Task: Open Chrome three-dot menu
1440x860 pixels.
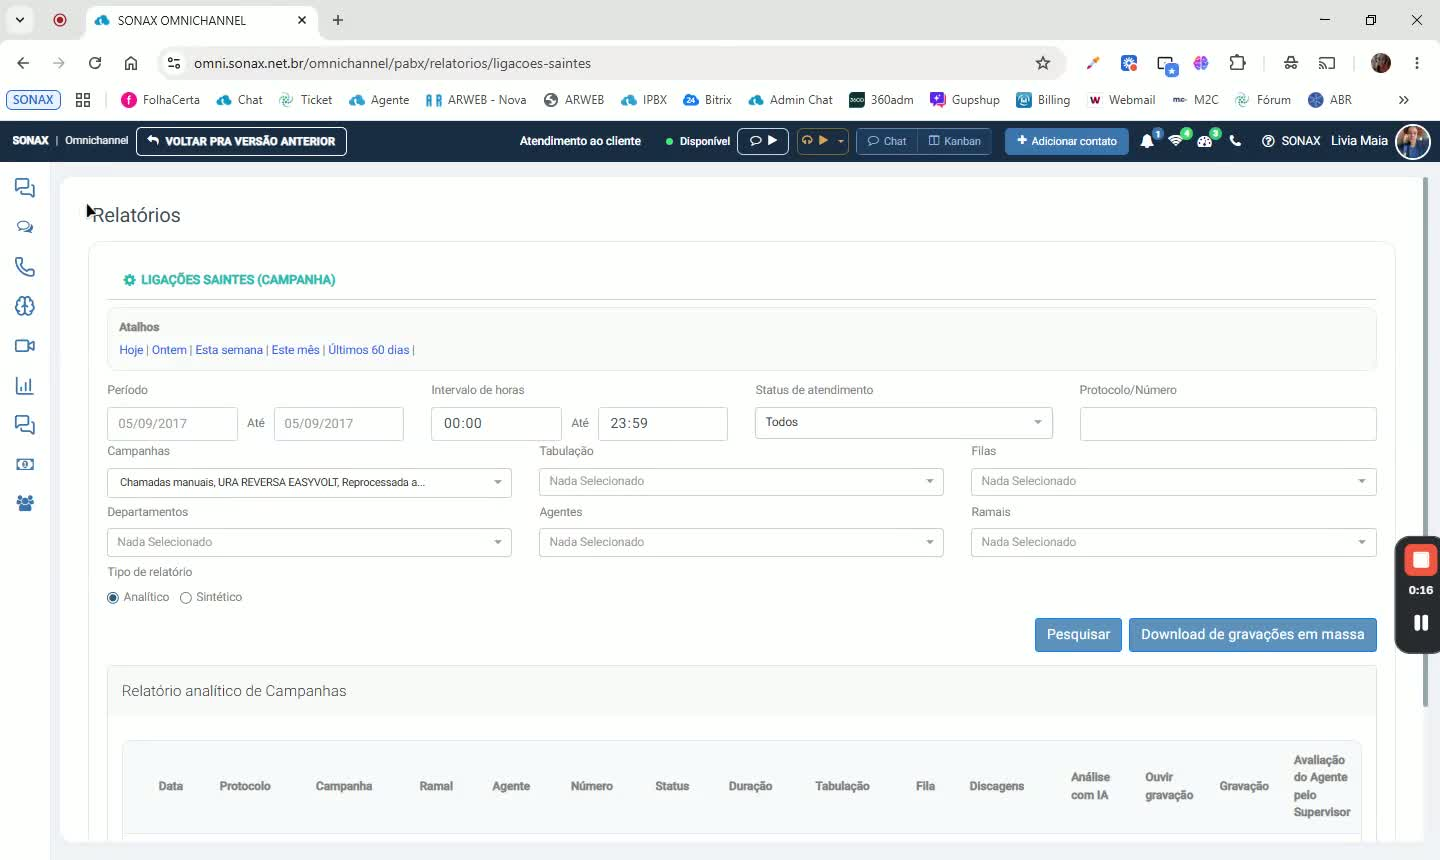Action: (1417, 63)
